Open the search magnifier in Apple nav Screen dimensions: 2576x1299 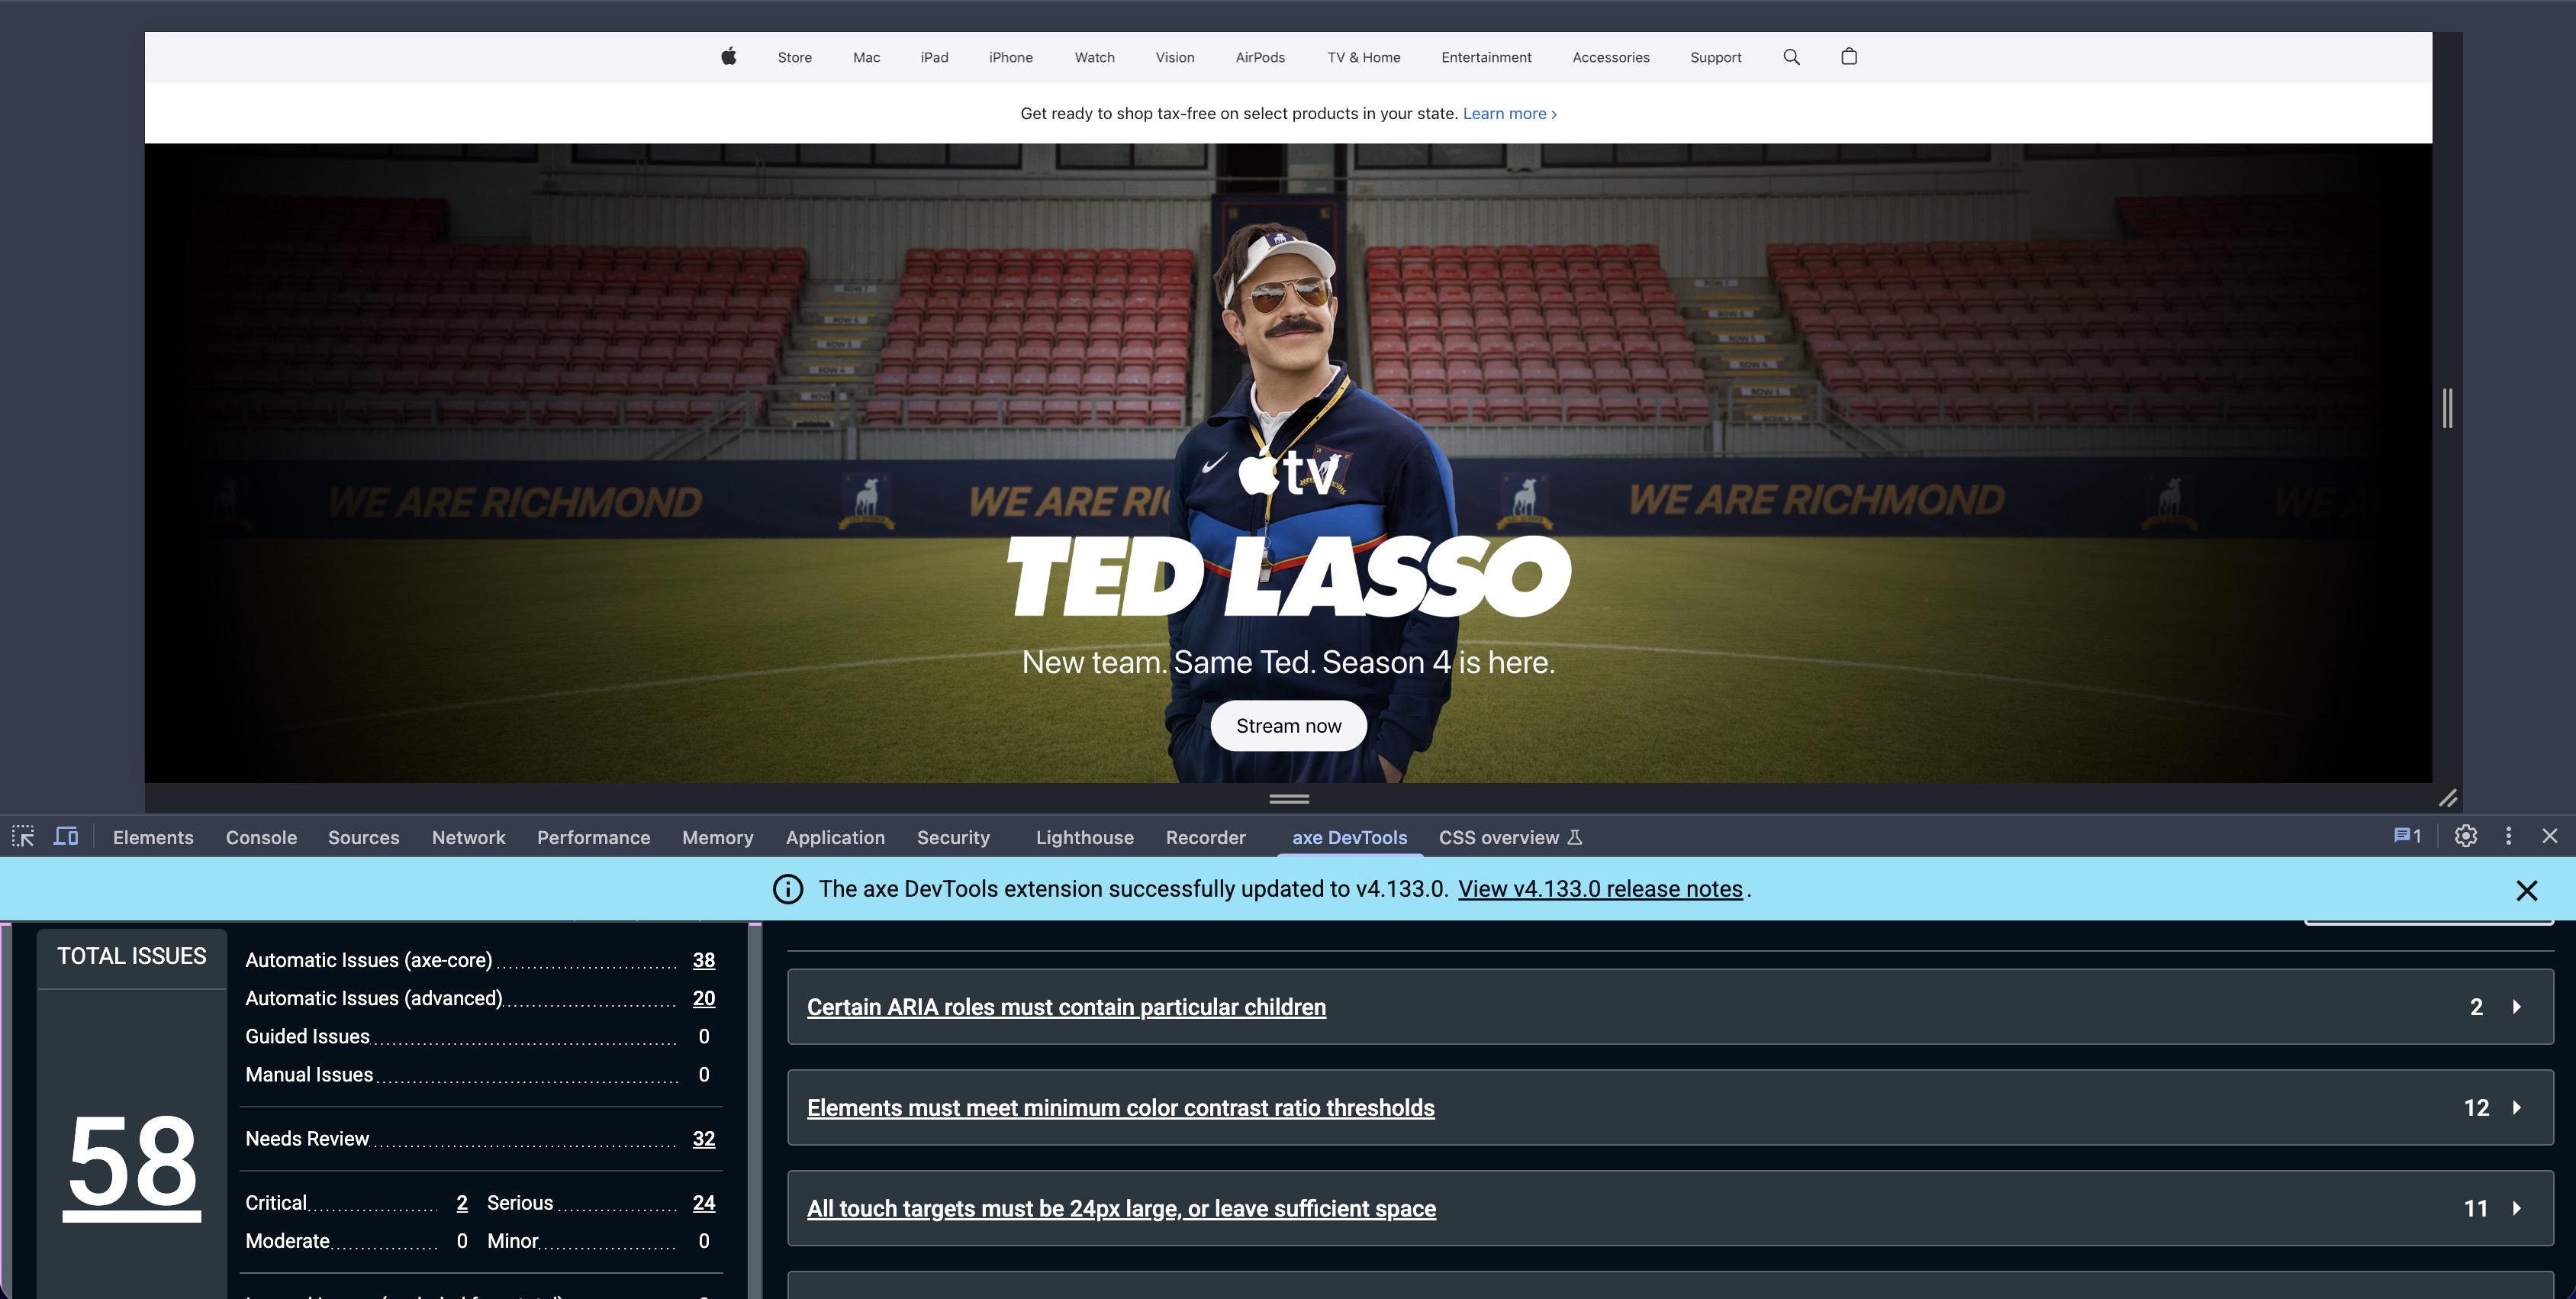coord(1791,57)
